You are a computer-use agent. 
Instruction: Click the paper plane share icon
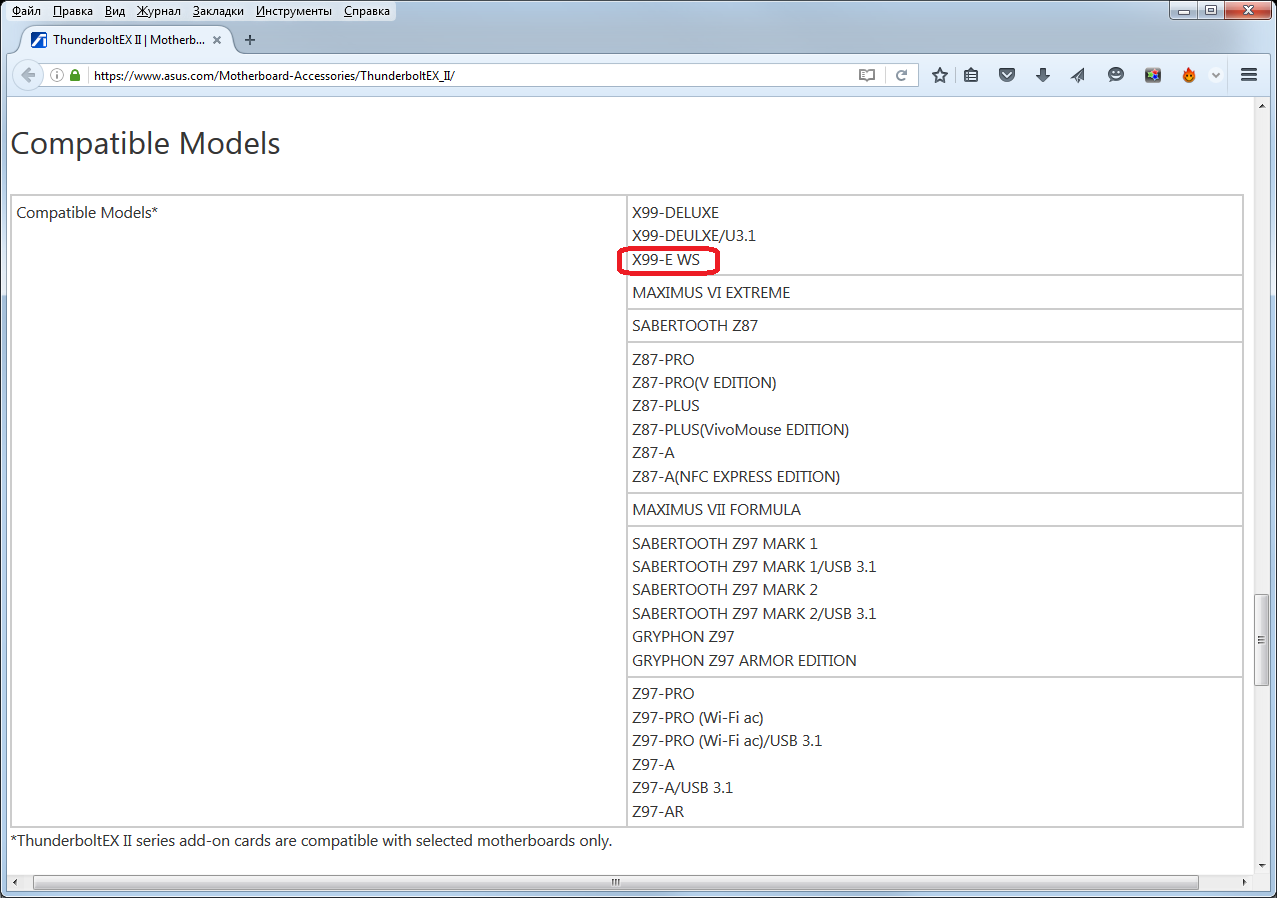pos(1078,75)
